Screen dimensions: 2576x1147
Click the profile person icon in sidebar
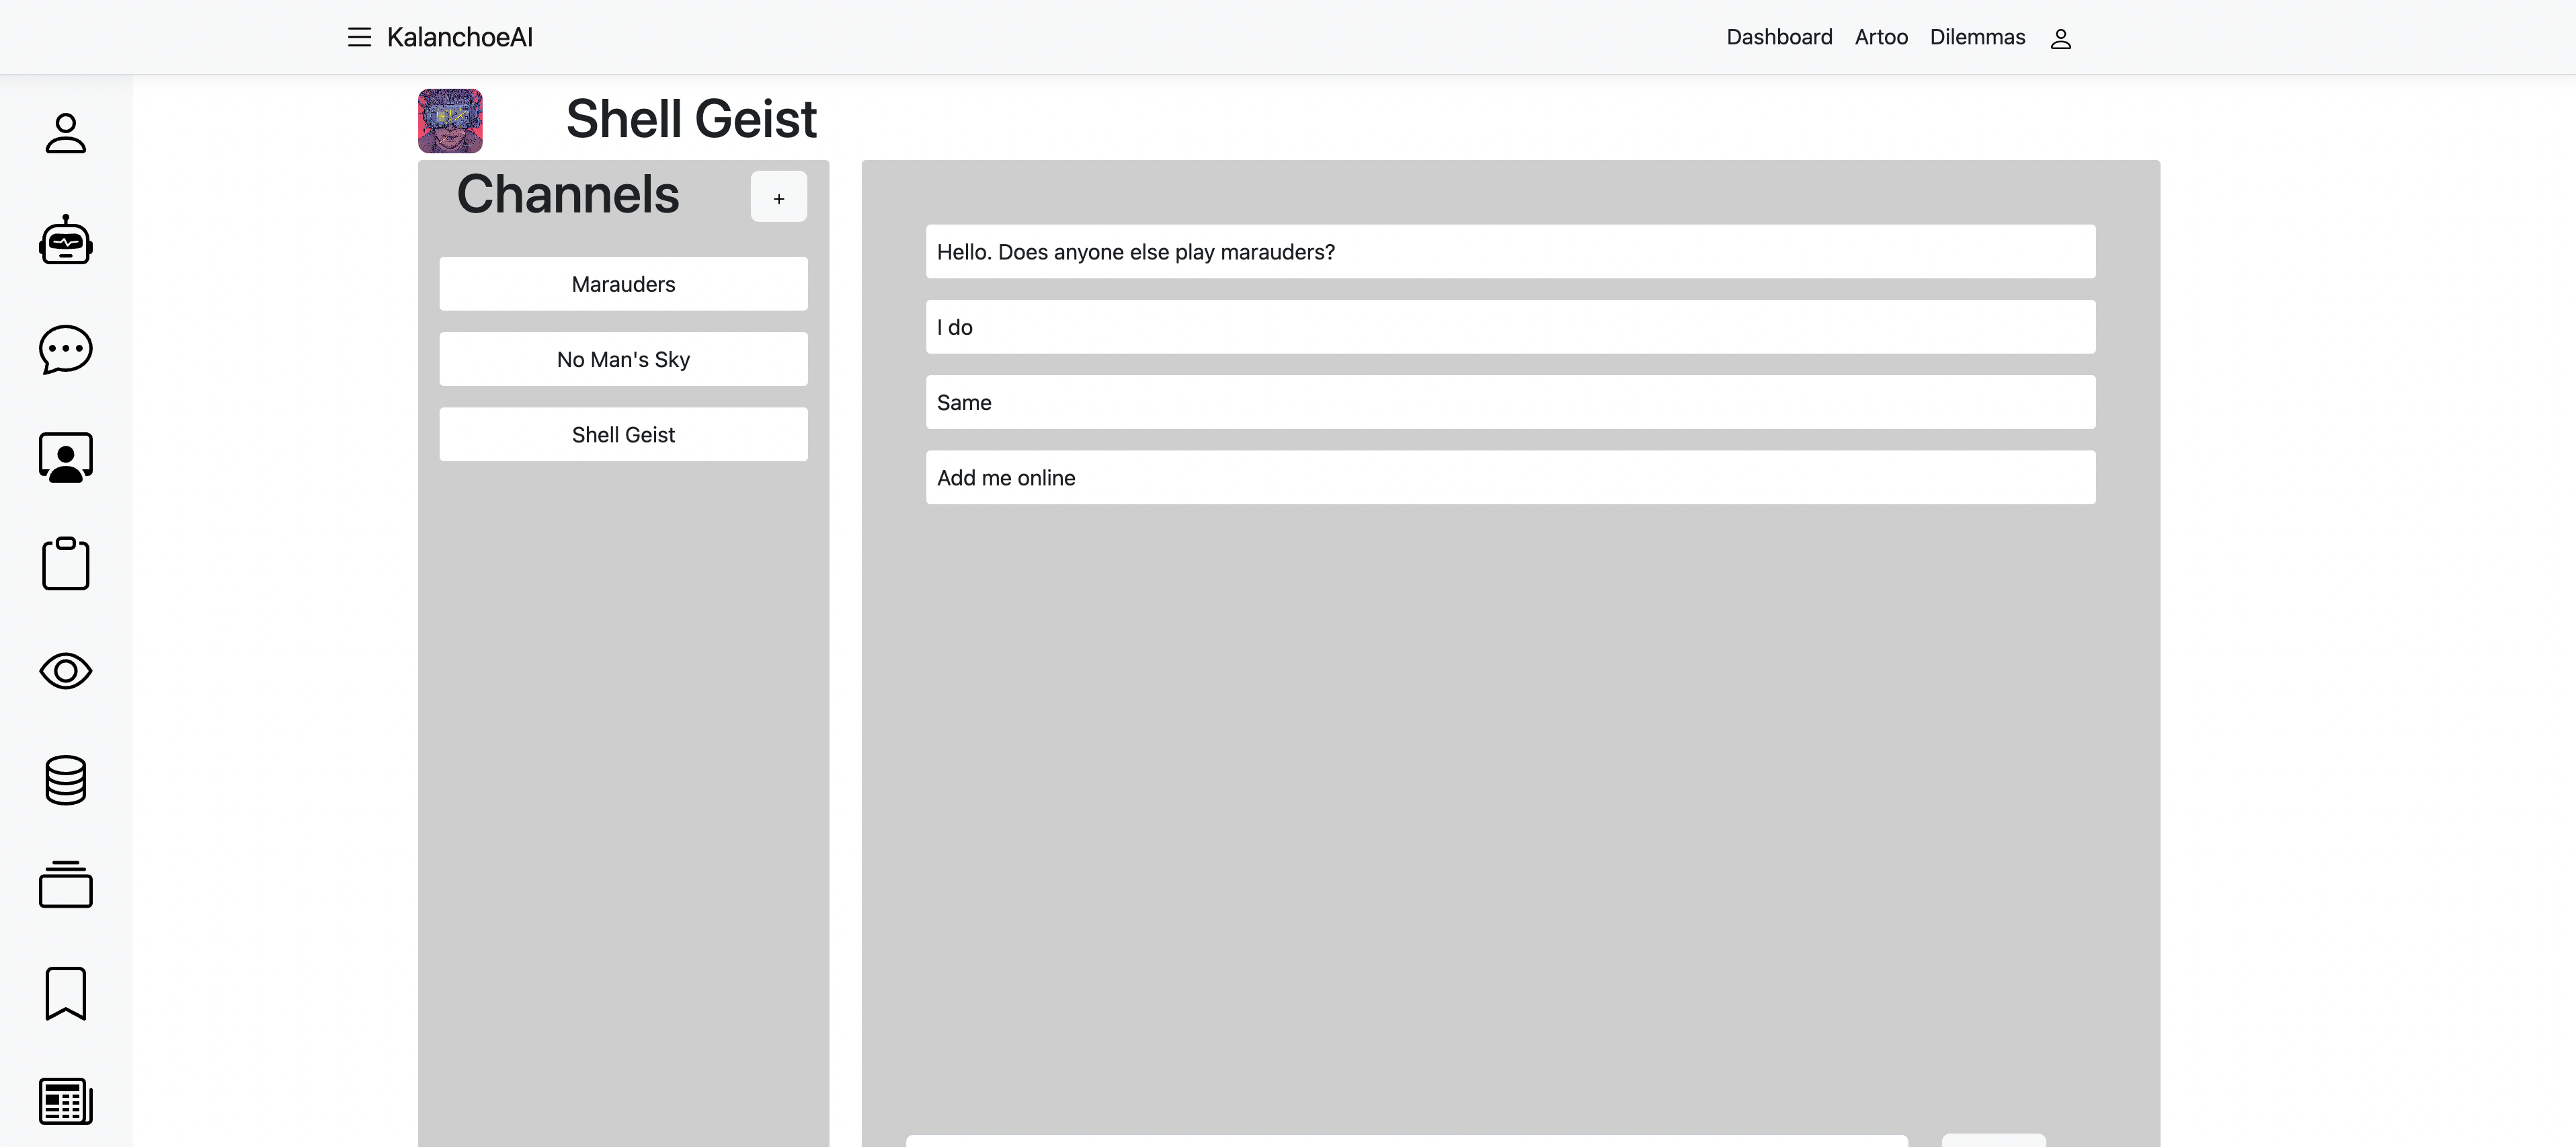point(66,133)
